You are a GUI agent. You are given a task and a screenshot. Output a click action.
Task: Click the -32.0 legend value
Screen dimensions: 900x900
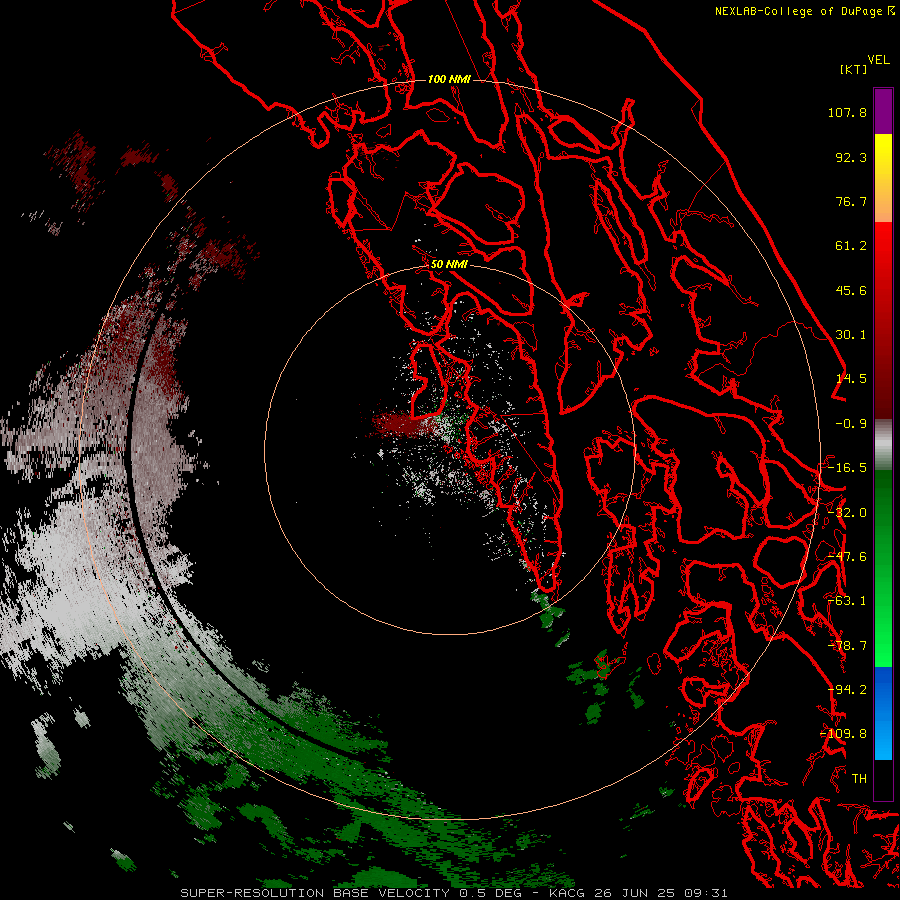tap(847, 513)
